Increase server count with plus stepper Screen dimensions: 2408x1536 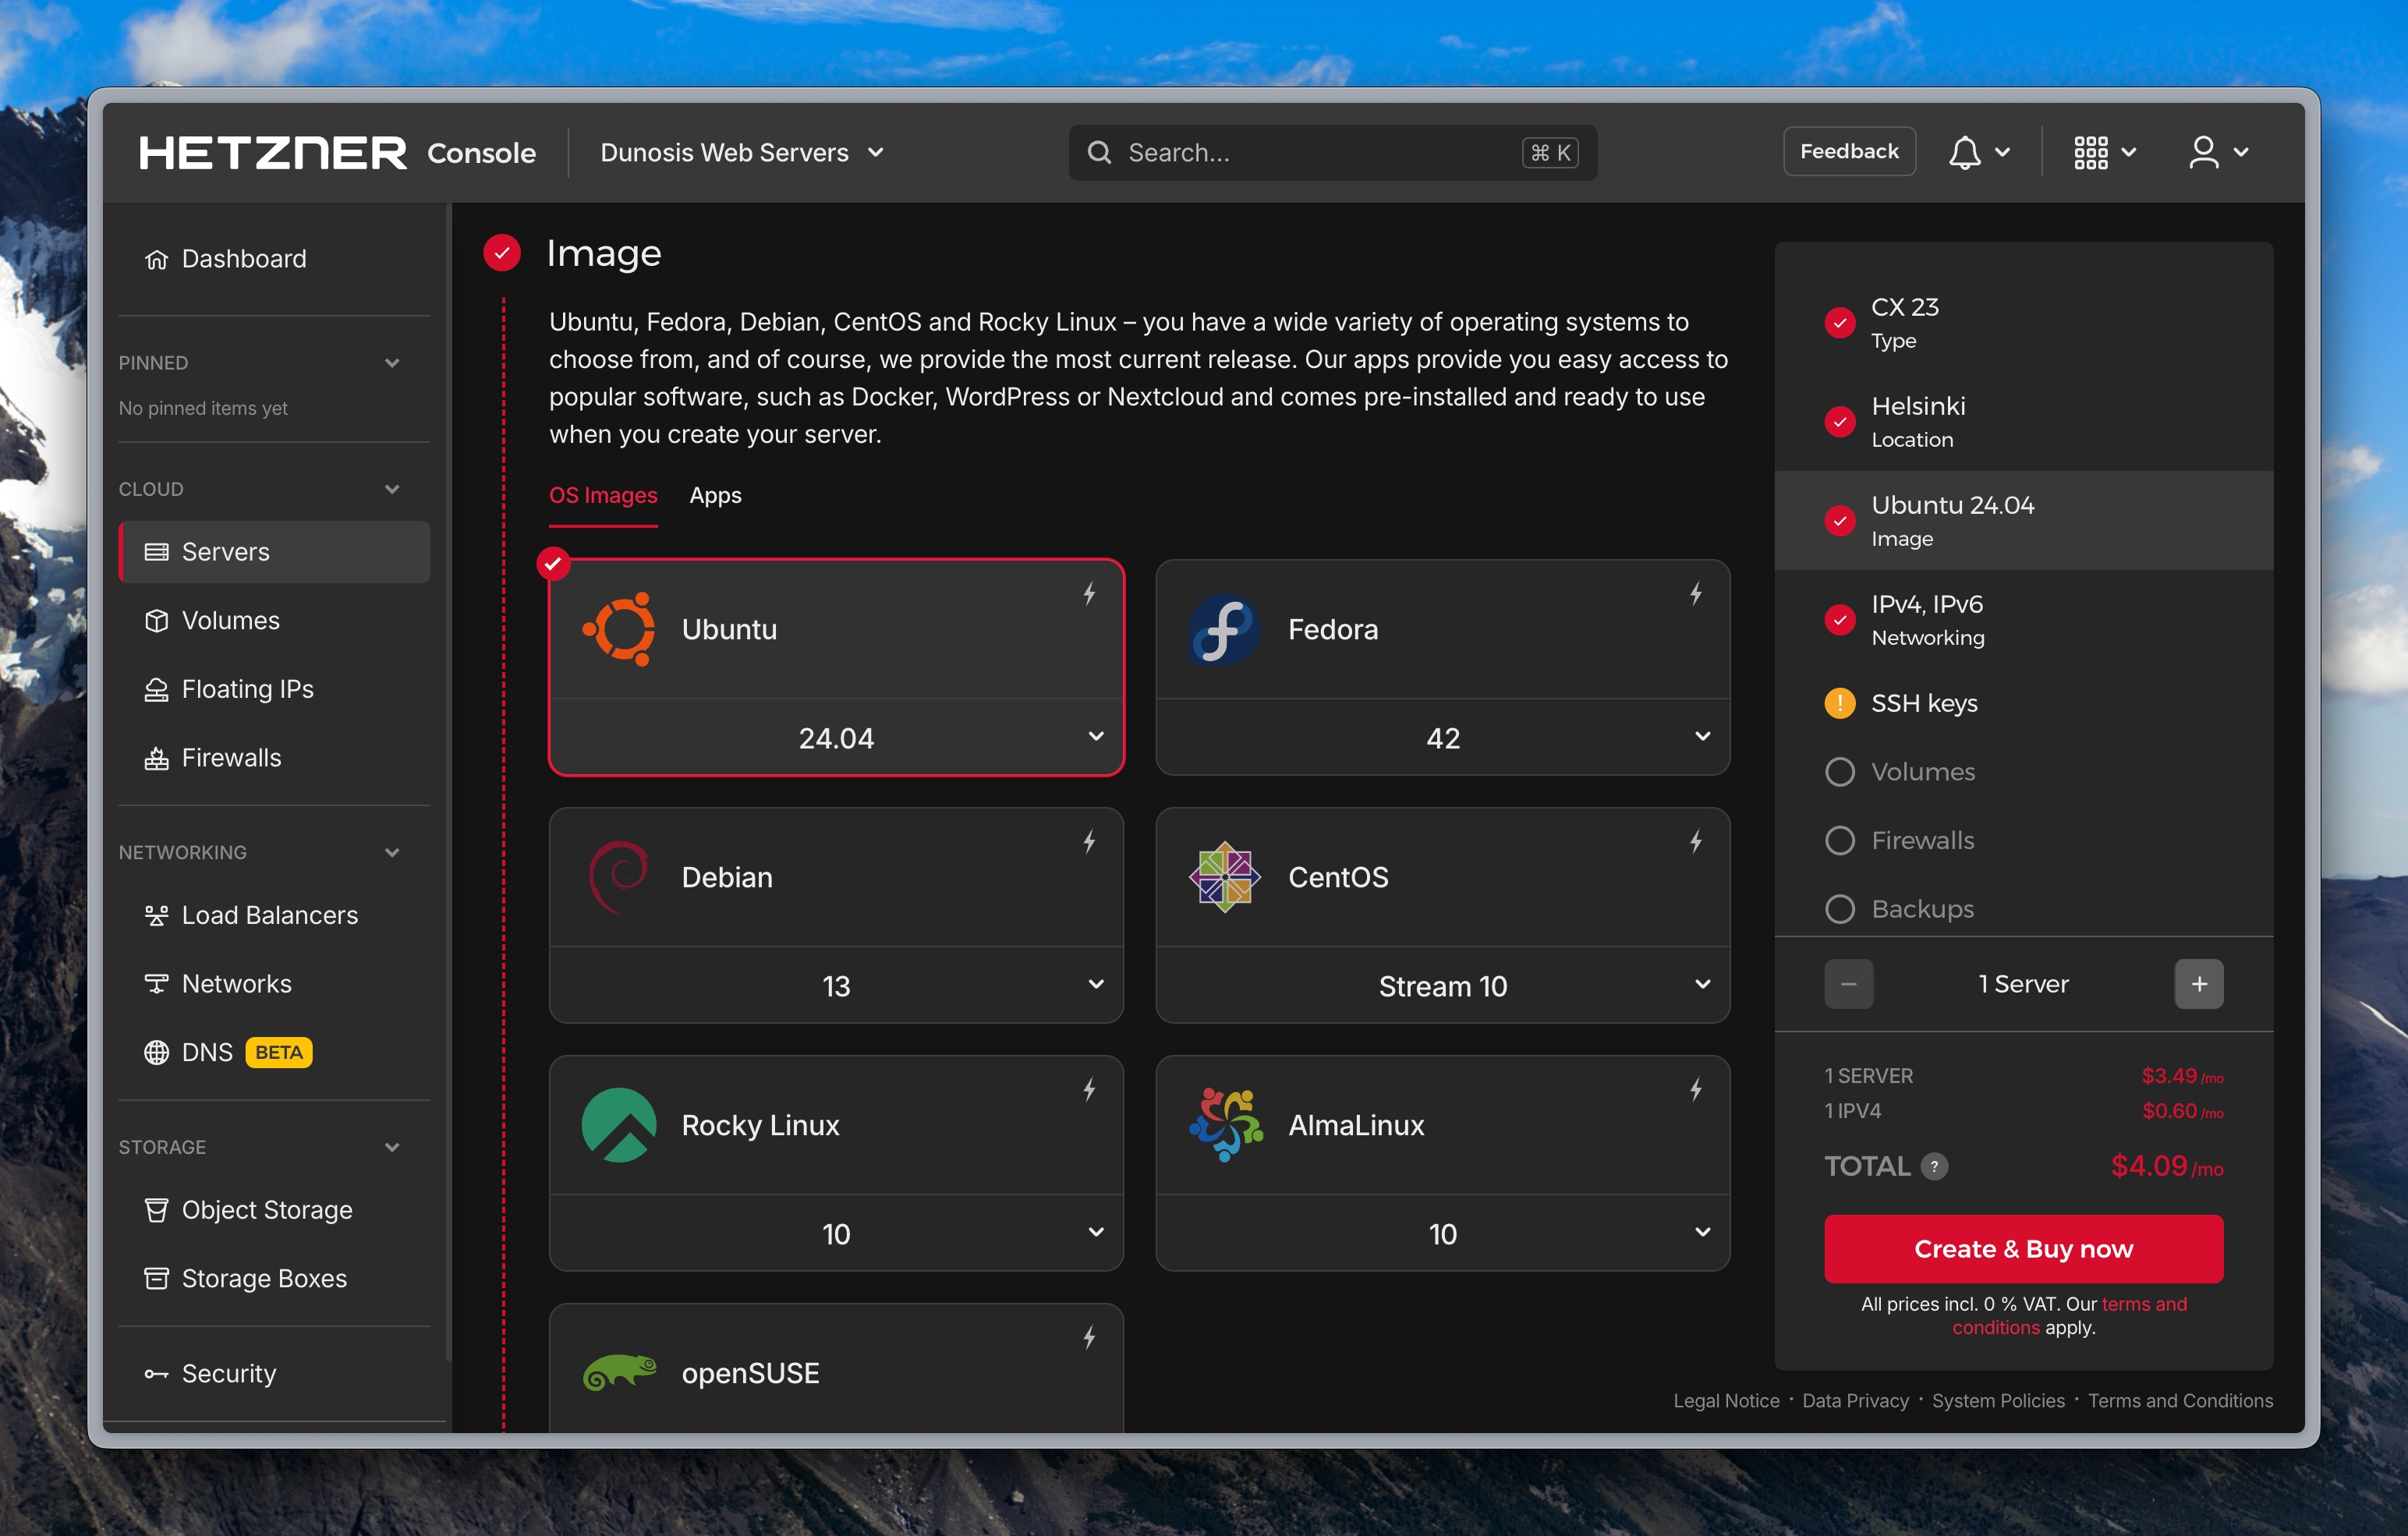(x=2199, y=984)
